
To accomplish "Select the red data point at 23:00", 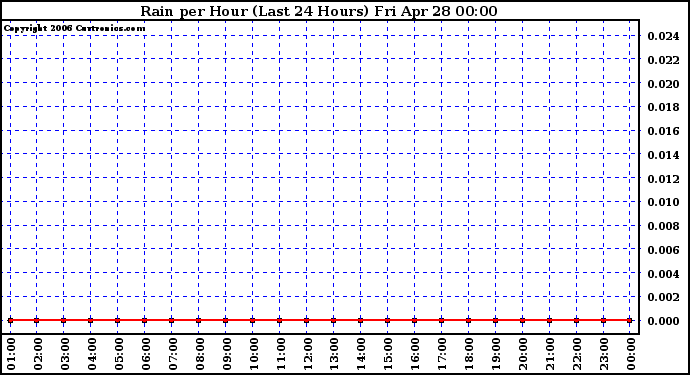I will click(603, 320).
